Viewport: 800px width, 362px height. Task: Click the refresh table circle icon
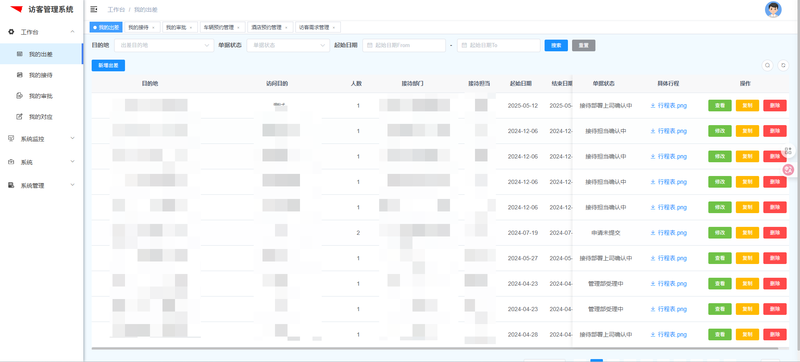click(783, 65)
